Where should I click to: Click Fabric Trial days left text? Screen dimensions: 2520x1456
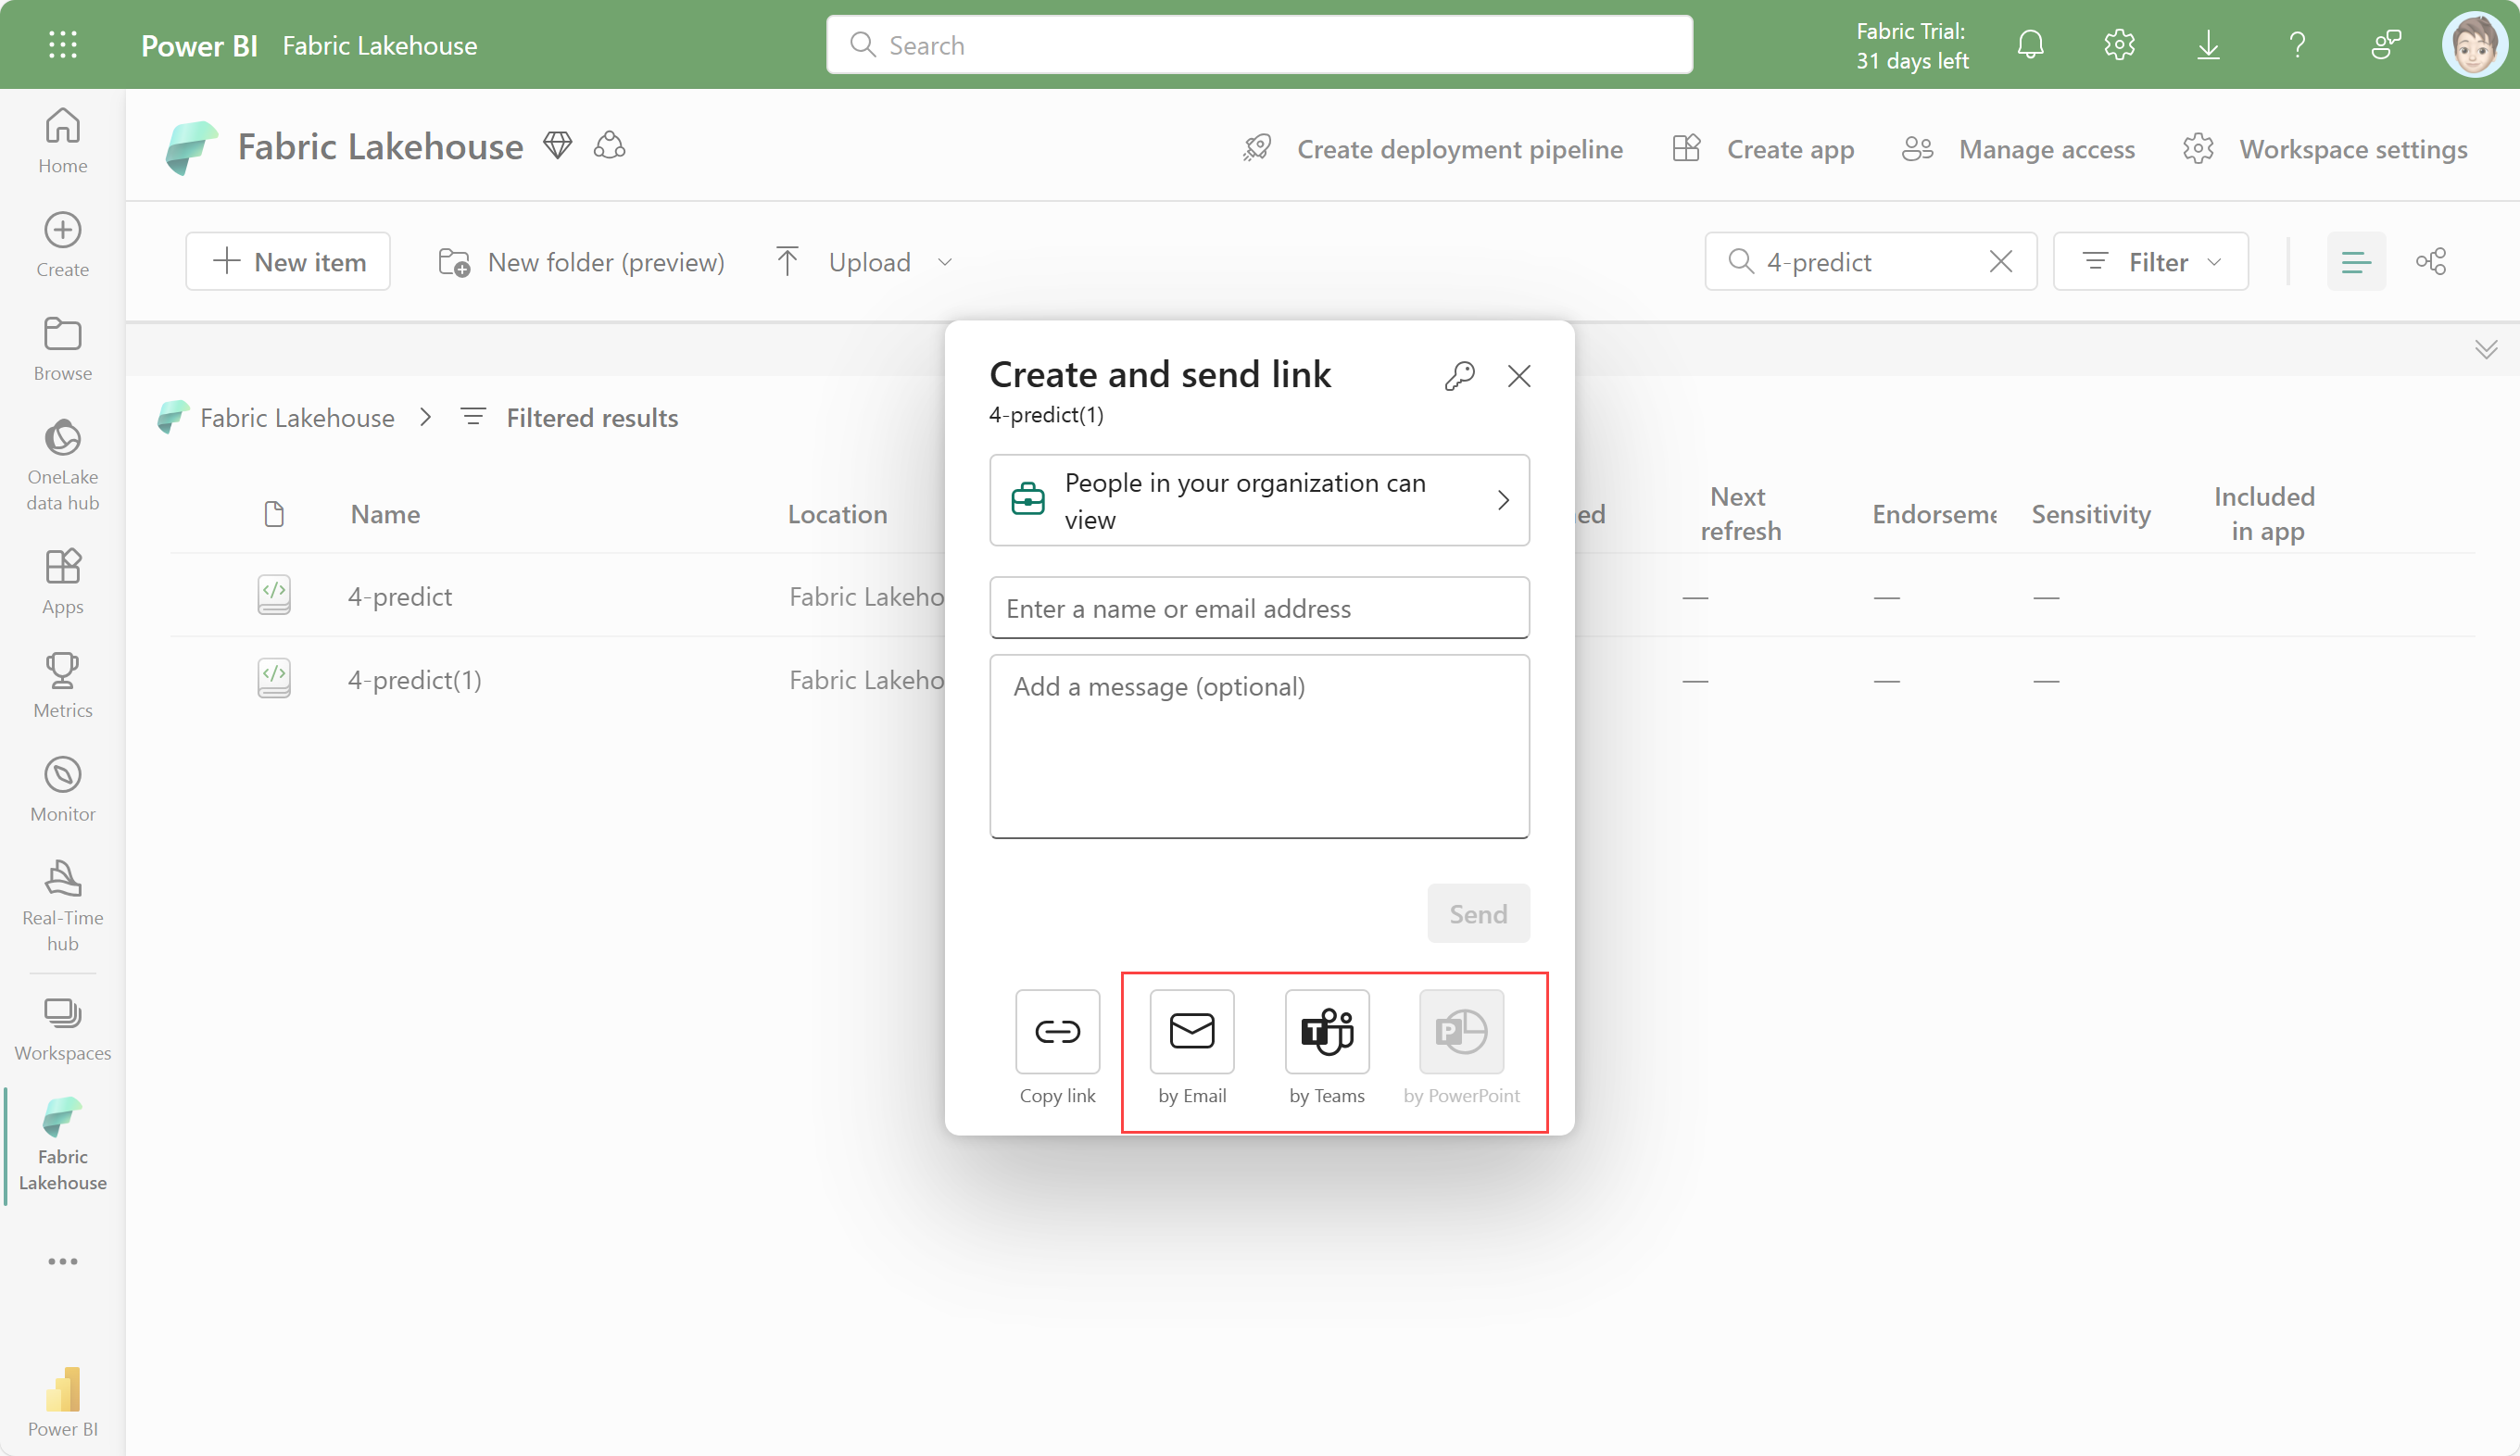point(1911,45)
